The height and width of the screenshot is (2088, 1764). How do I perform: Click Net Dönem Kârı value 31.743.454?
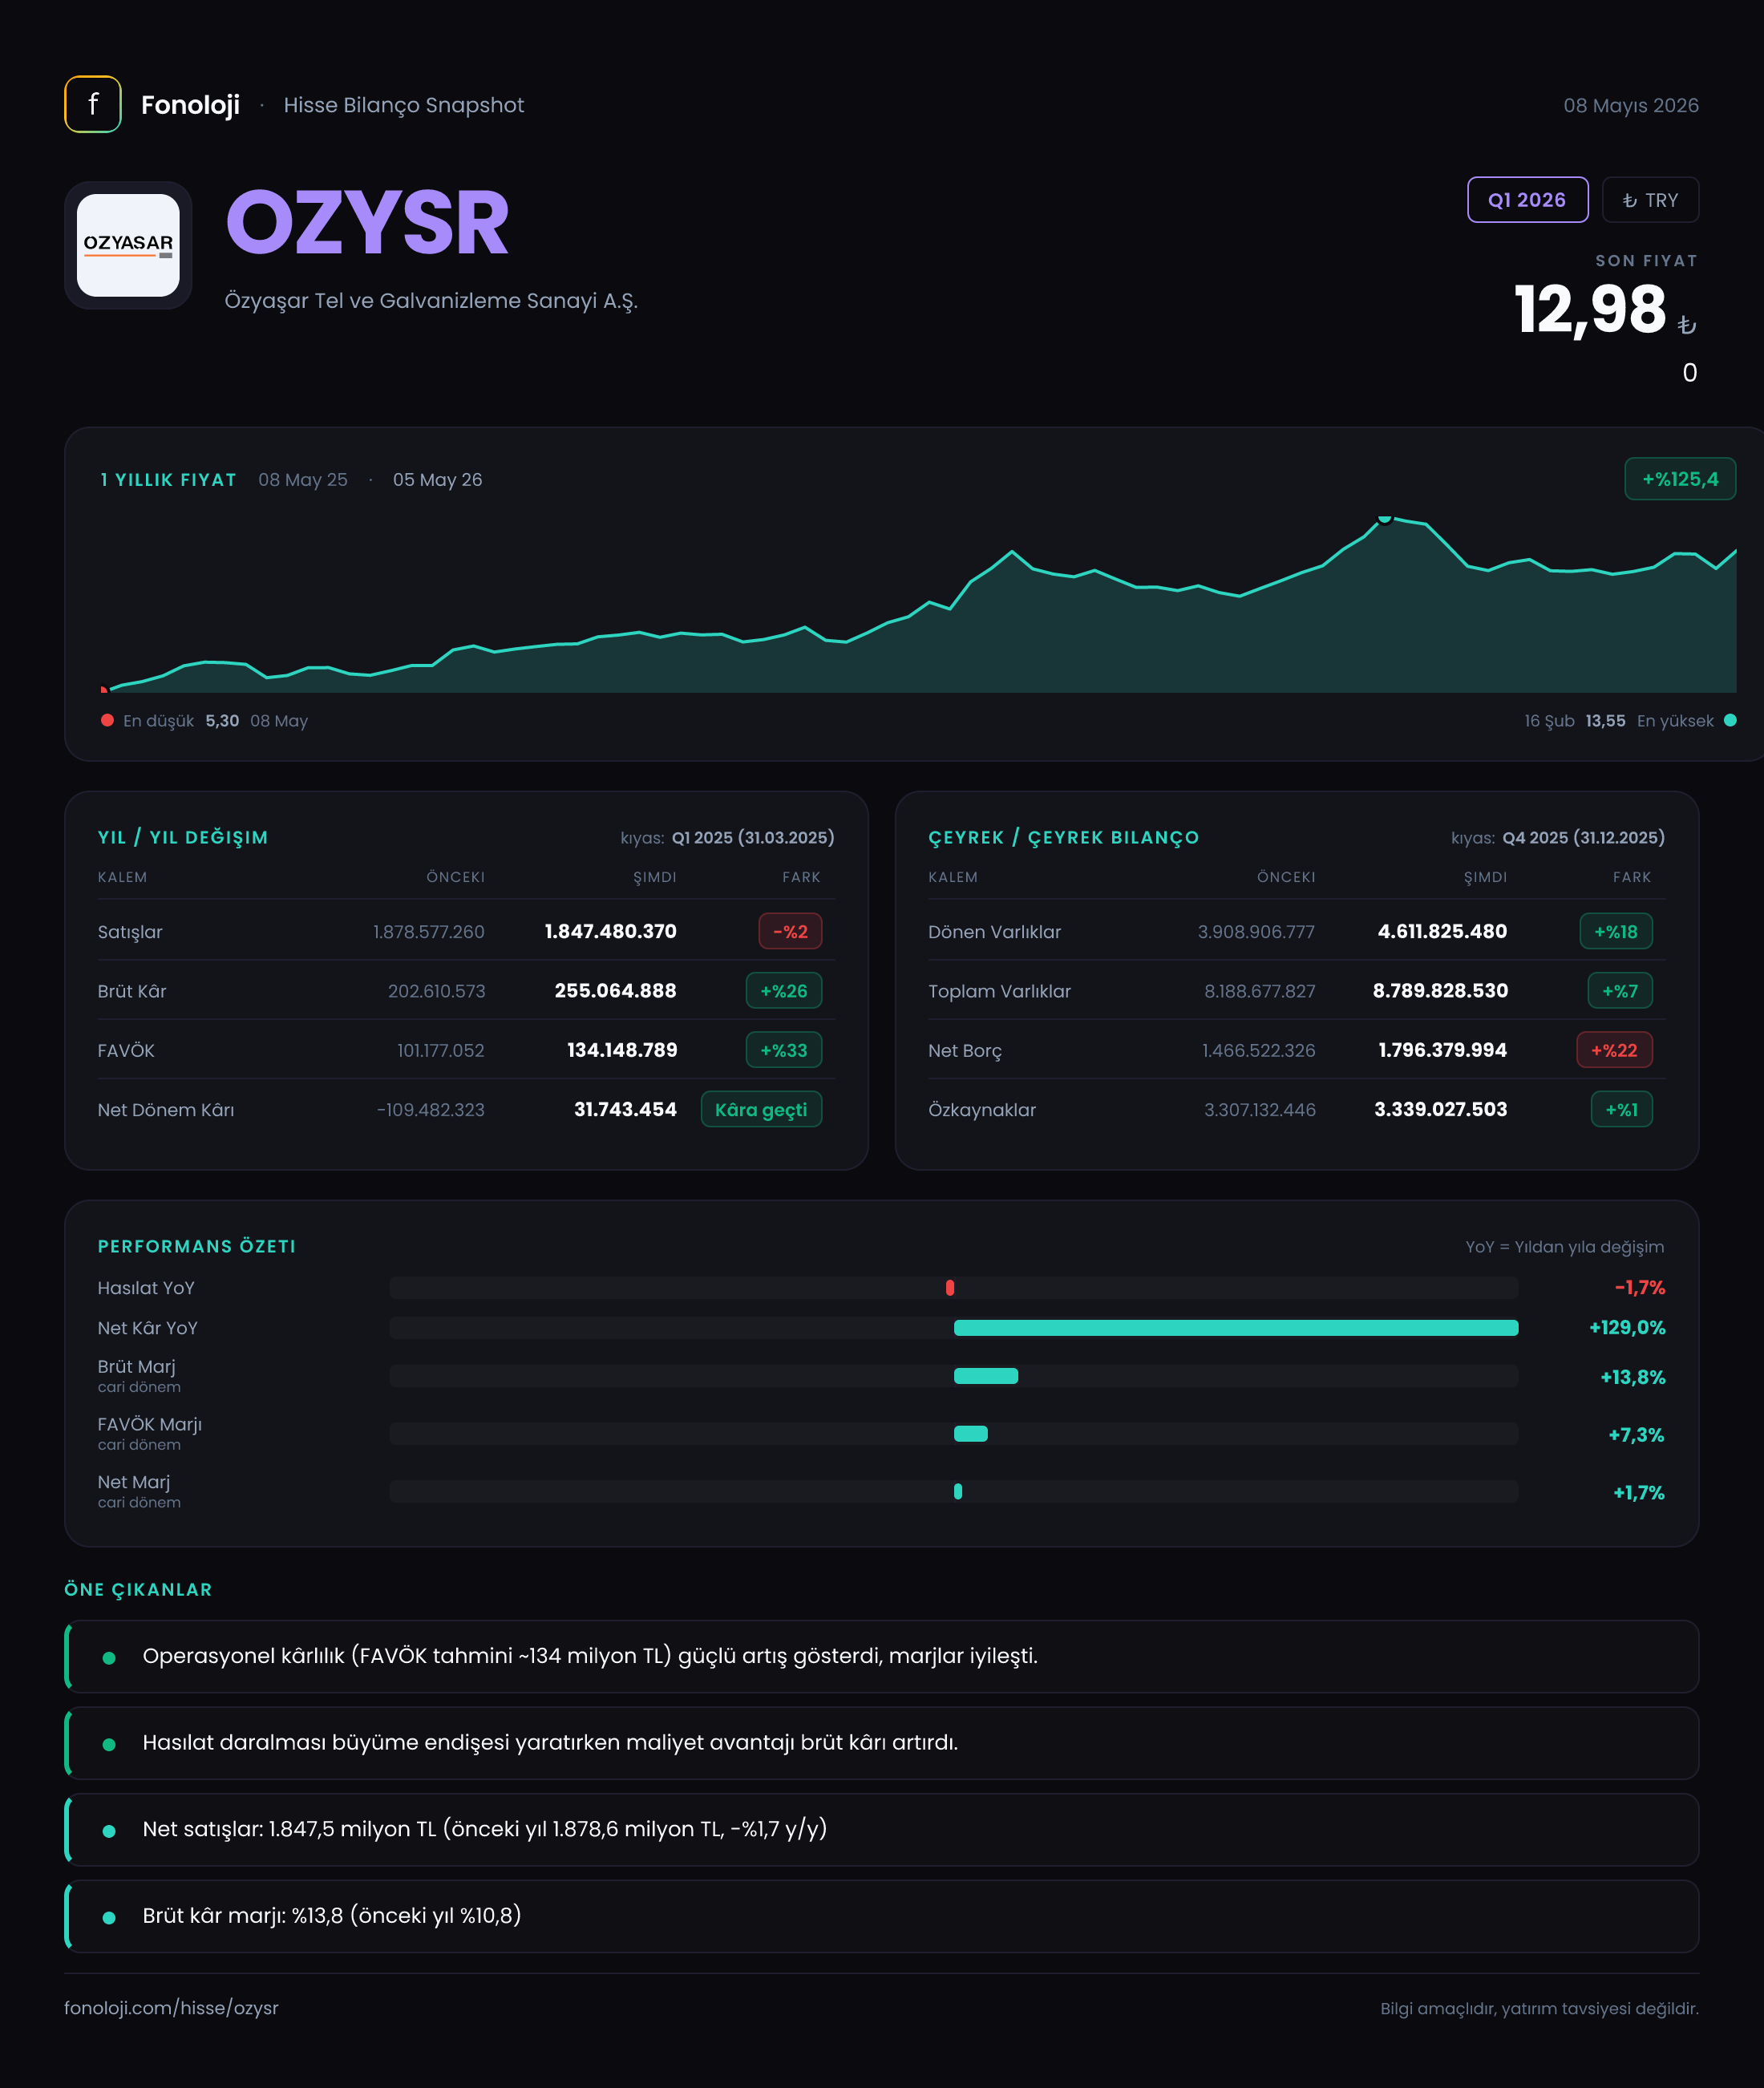[625, 1109]
